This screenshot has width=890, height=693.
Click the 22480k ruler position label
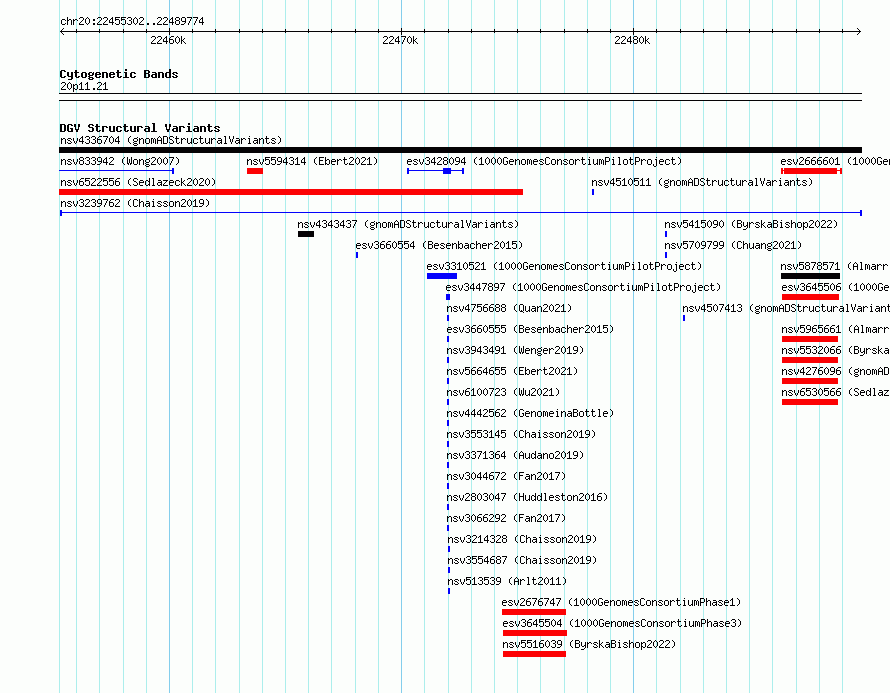coord(632,40)
